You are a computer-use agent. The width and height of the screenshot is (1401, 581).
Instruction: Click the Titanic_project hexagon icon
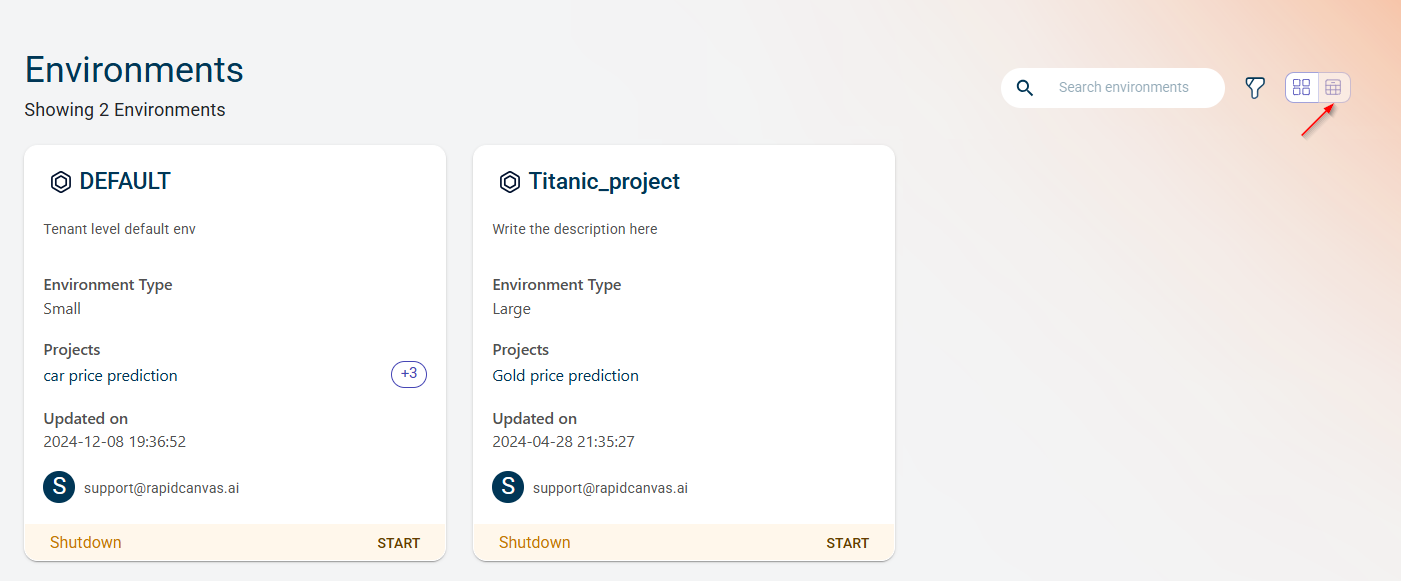click(510, 182)
